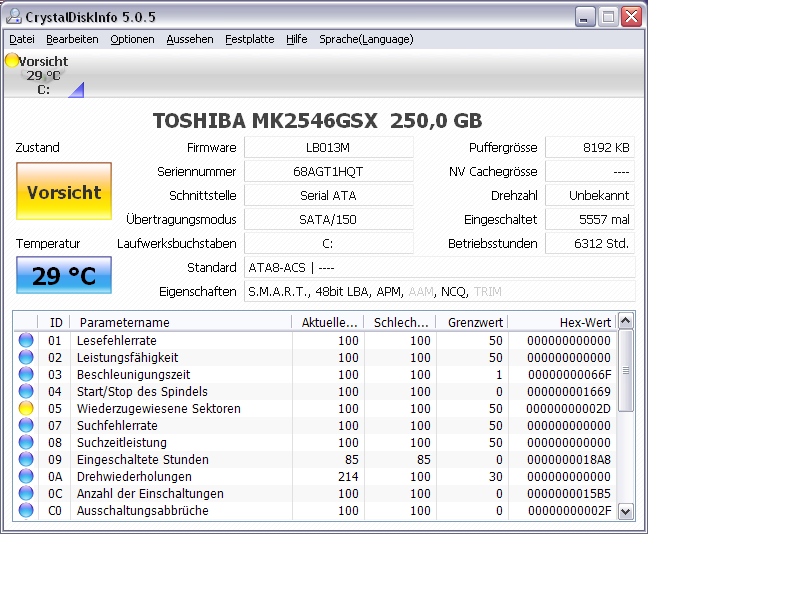Click the Firmware field LB013M
Image resolution: width=800 pixels, height=600 pixels.
pos(329,147)
